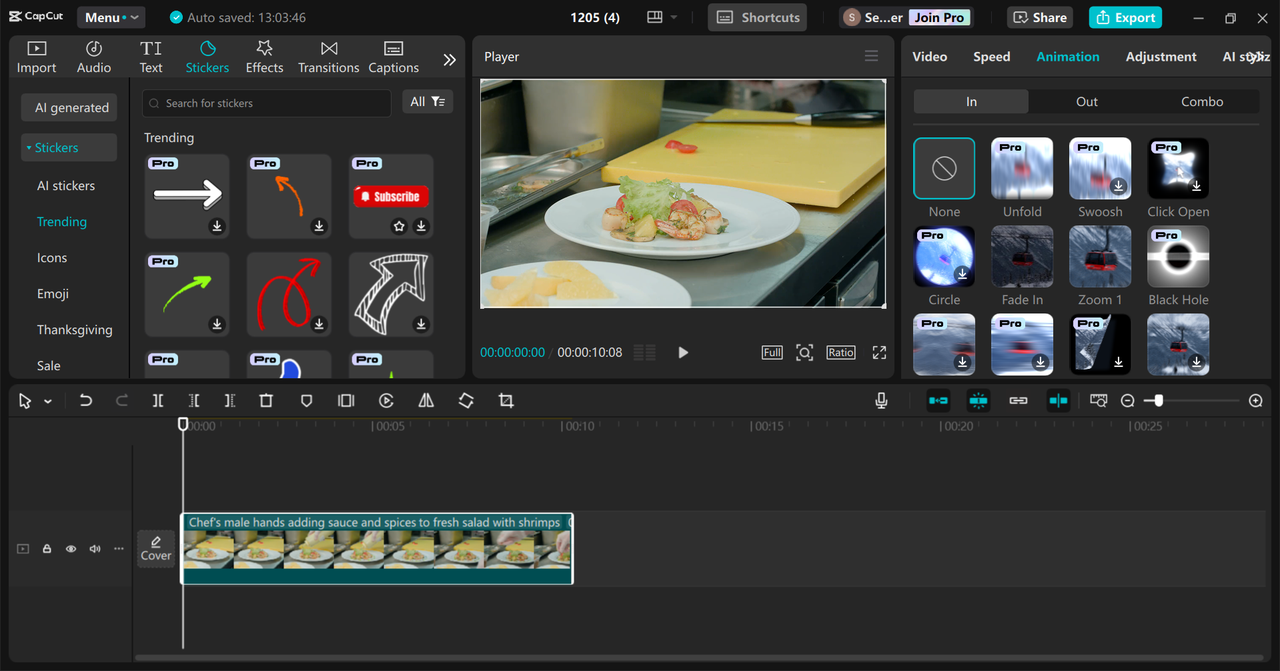Favorite the Subscribe sticker with star icon

tap(399, 226)
